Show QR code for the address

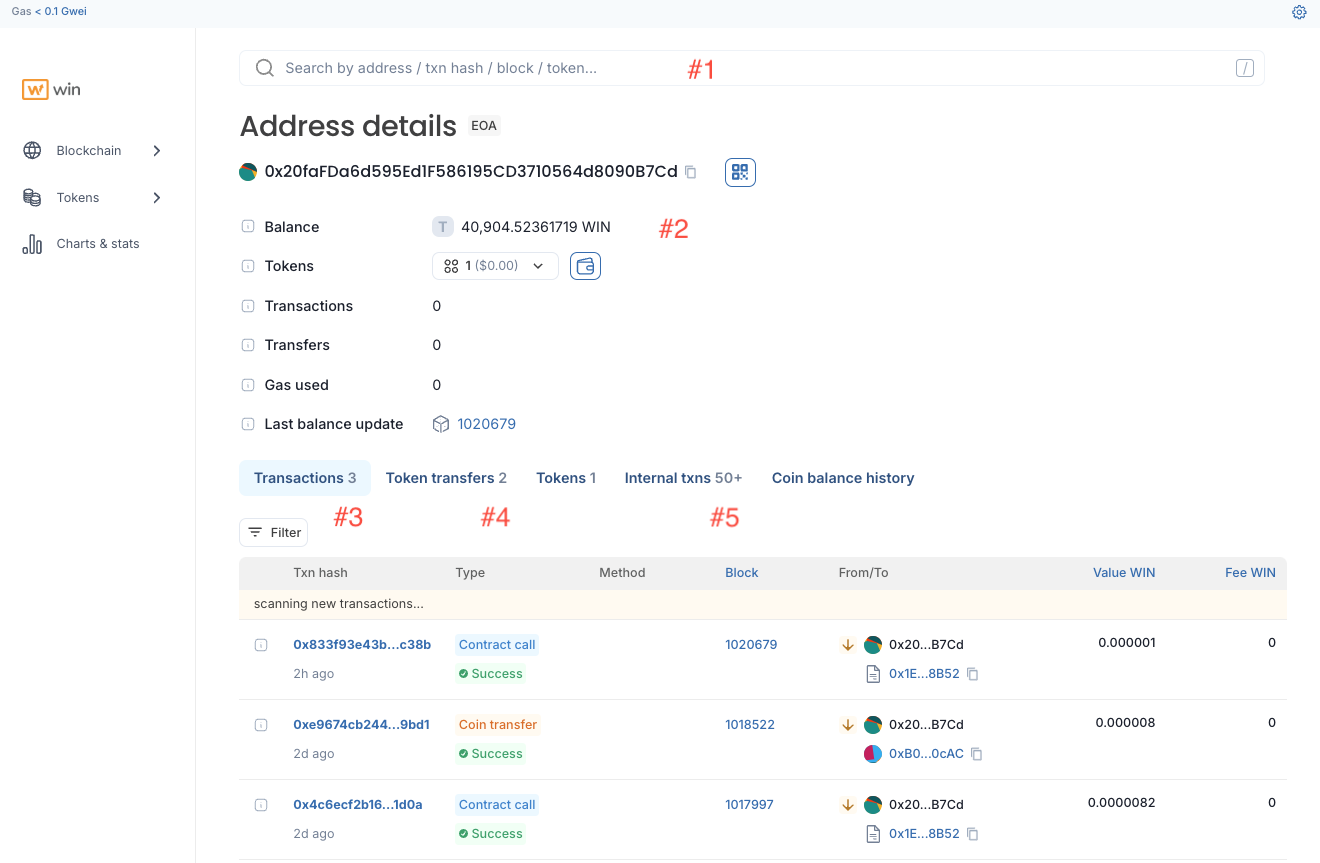[740, 172]
